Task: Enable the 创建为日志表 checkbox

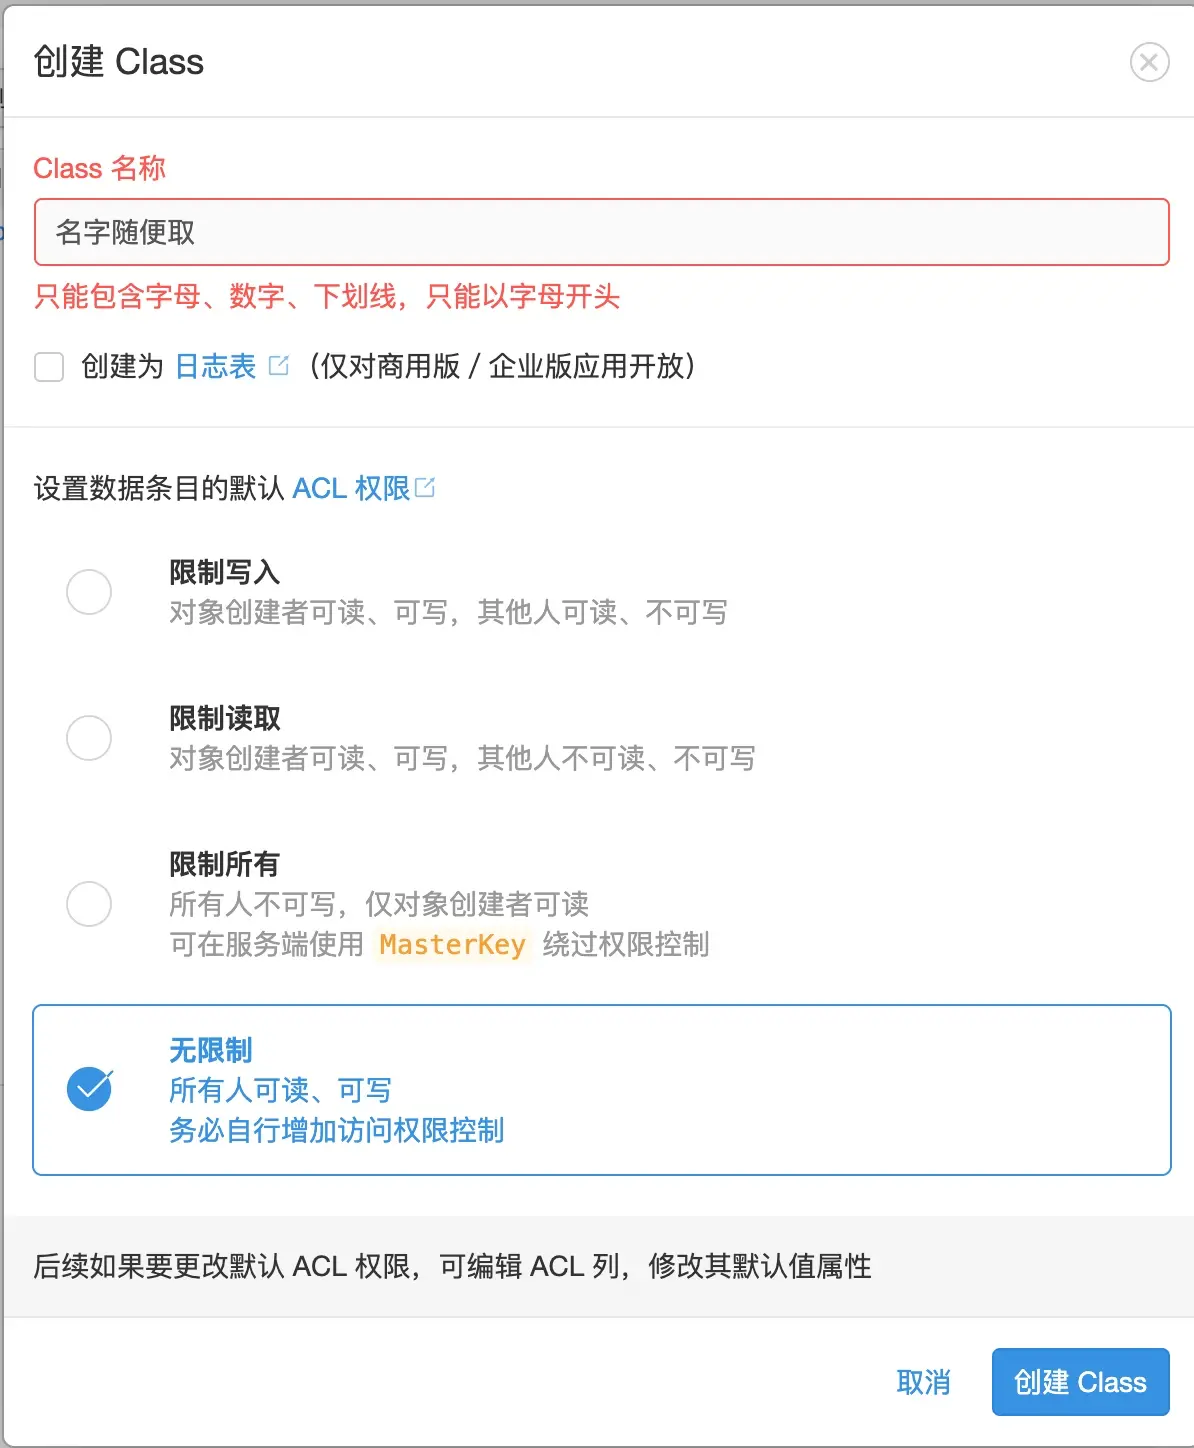Action: [49, 367]
